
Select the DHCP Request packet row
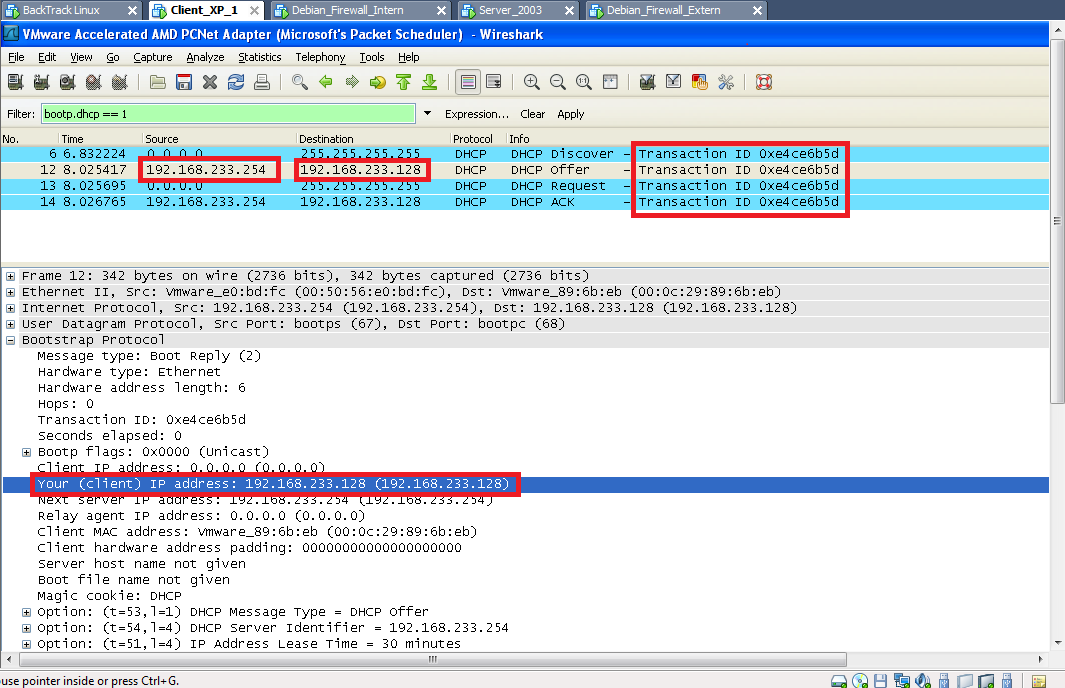(x=524, y=185)
